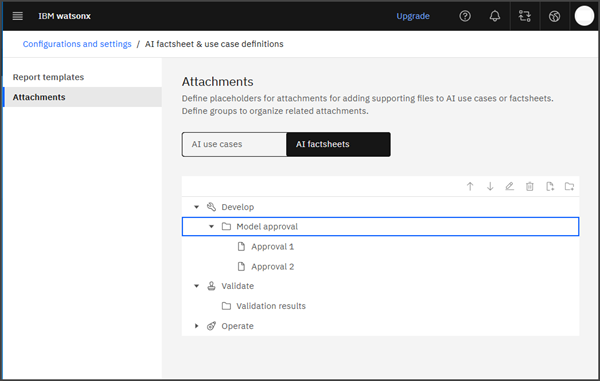
Task: Open the notifications bell
Action: coord(495,16)
